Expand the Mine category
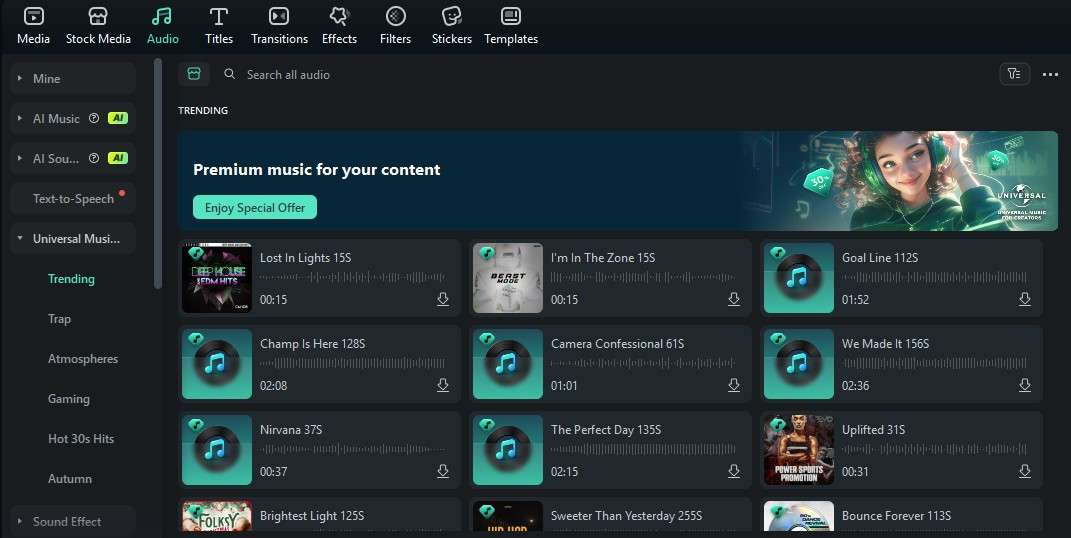Viewport: 1071px width, 538px height. coord(20,79)
